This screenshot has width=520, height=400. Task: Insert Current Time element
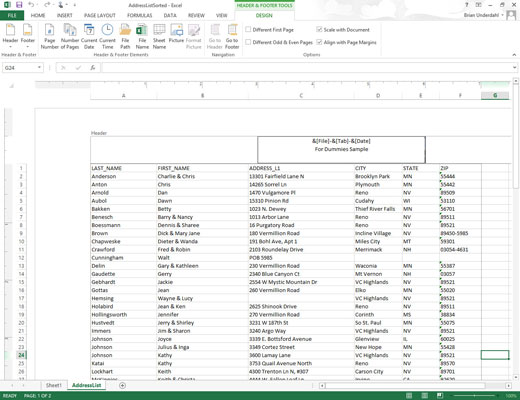click(107, 37)
